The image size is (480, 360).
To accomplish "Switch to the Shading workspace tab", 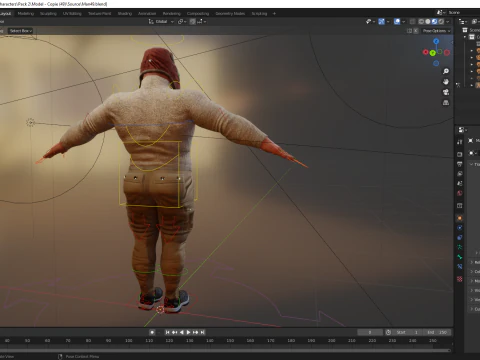I will [x=125, y=14].
